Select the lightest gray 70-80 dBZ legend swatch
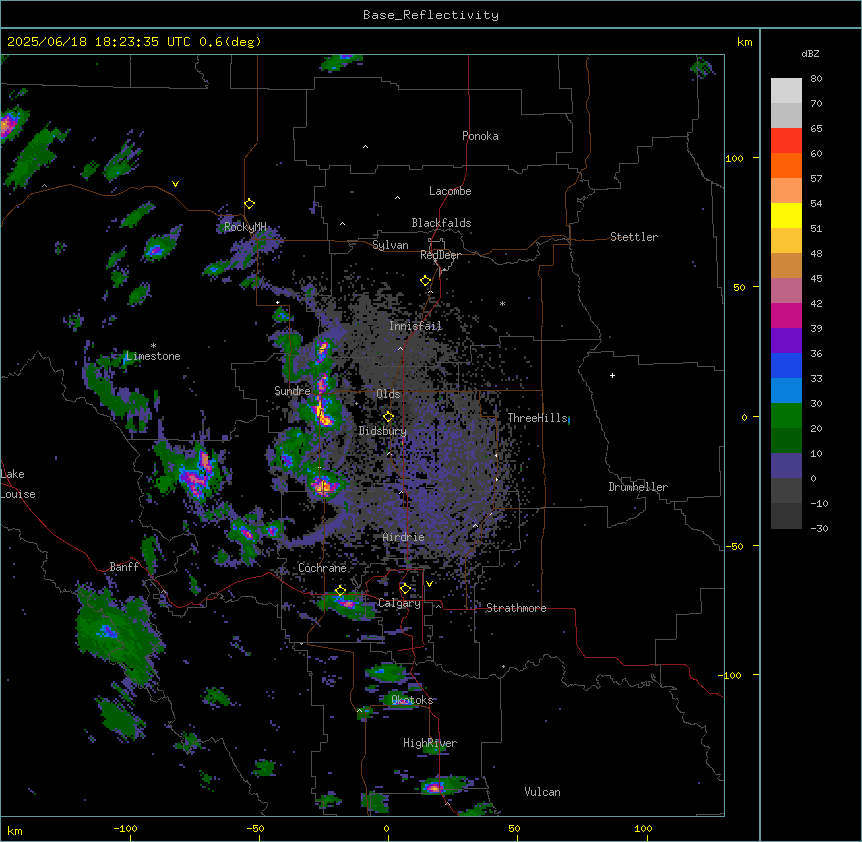The image size is (862, 842). tap(786, 91)
